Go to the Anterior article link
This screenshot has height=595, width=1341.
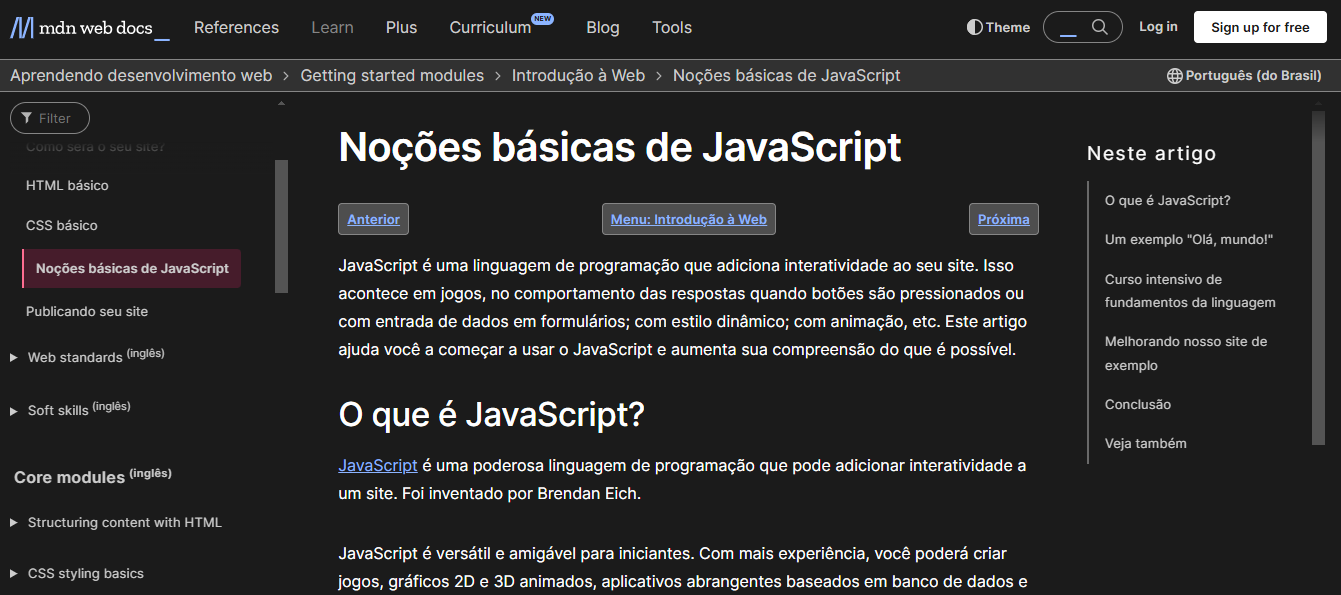click(373, 219)
